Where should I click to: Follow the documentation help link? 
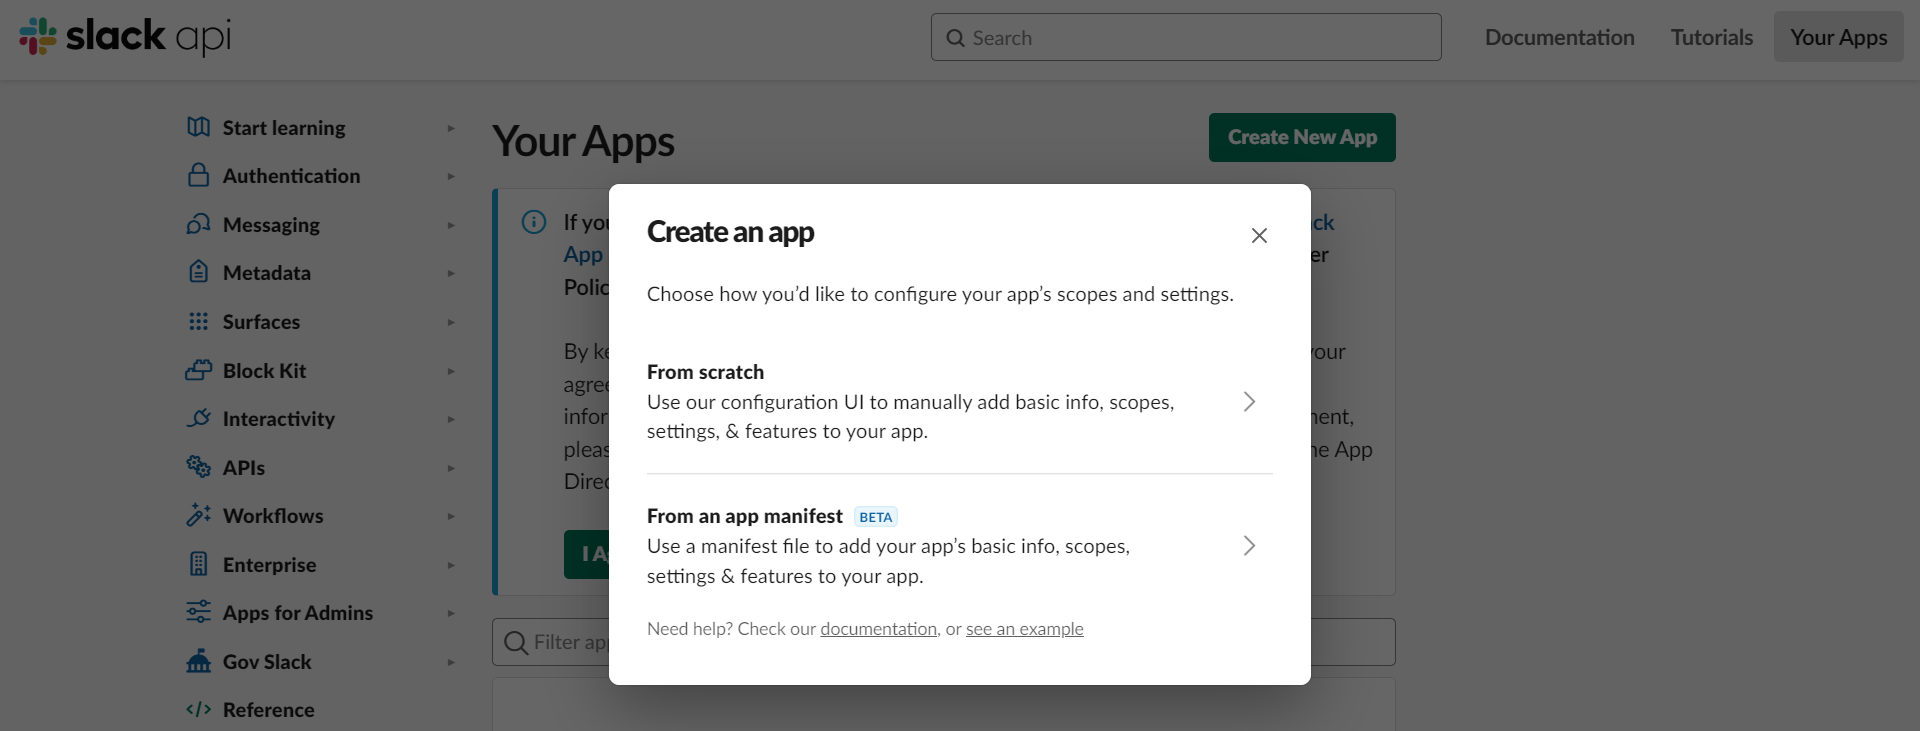(x=878, y=629)
